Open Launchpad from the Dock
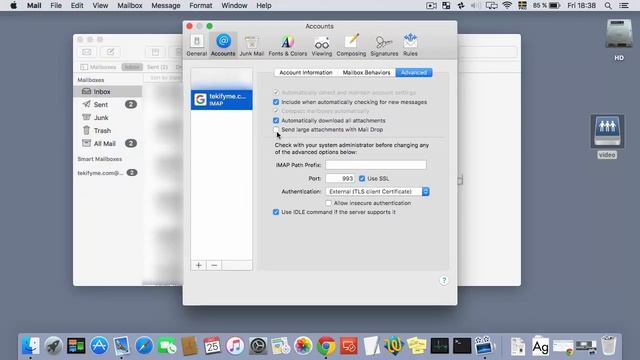Viewport: 640px width, 360px height. pyautogui.click(x=53, y=346)
